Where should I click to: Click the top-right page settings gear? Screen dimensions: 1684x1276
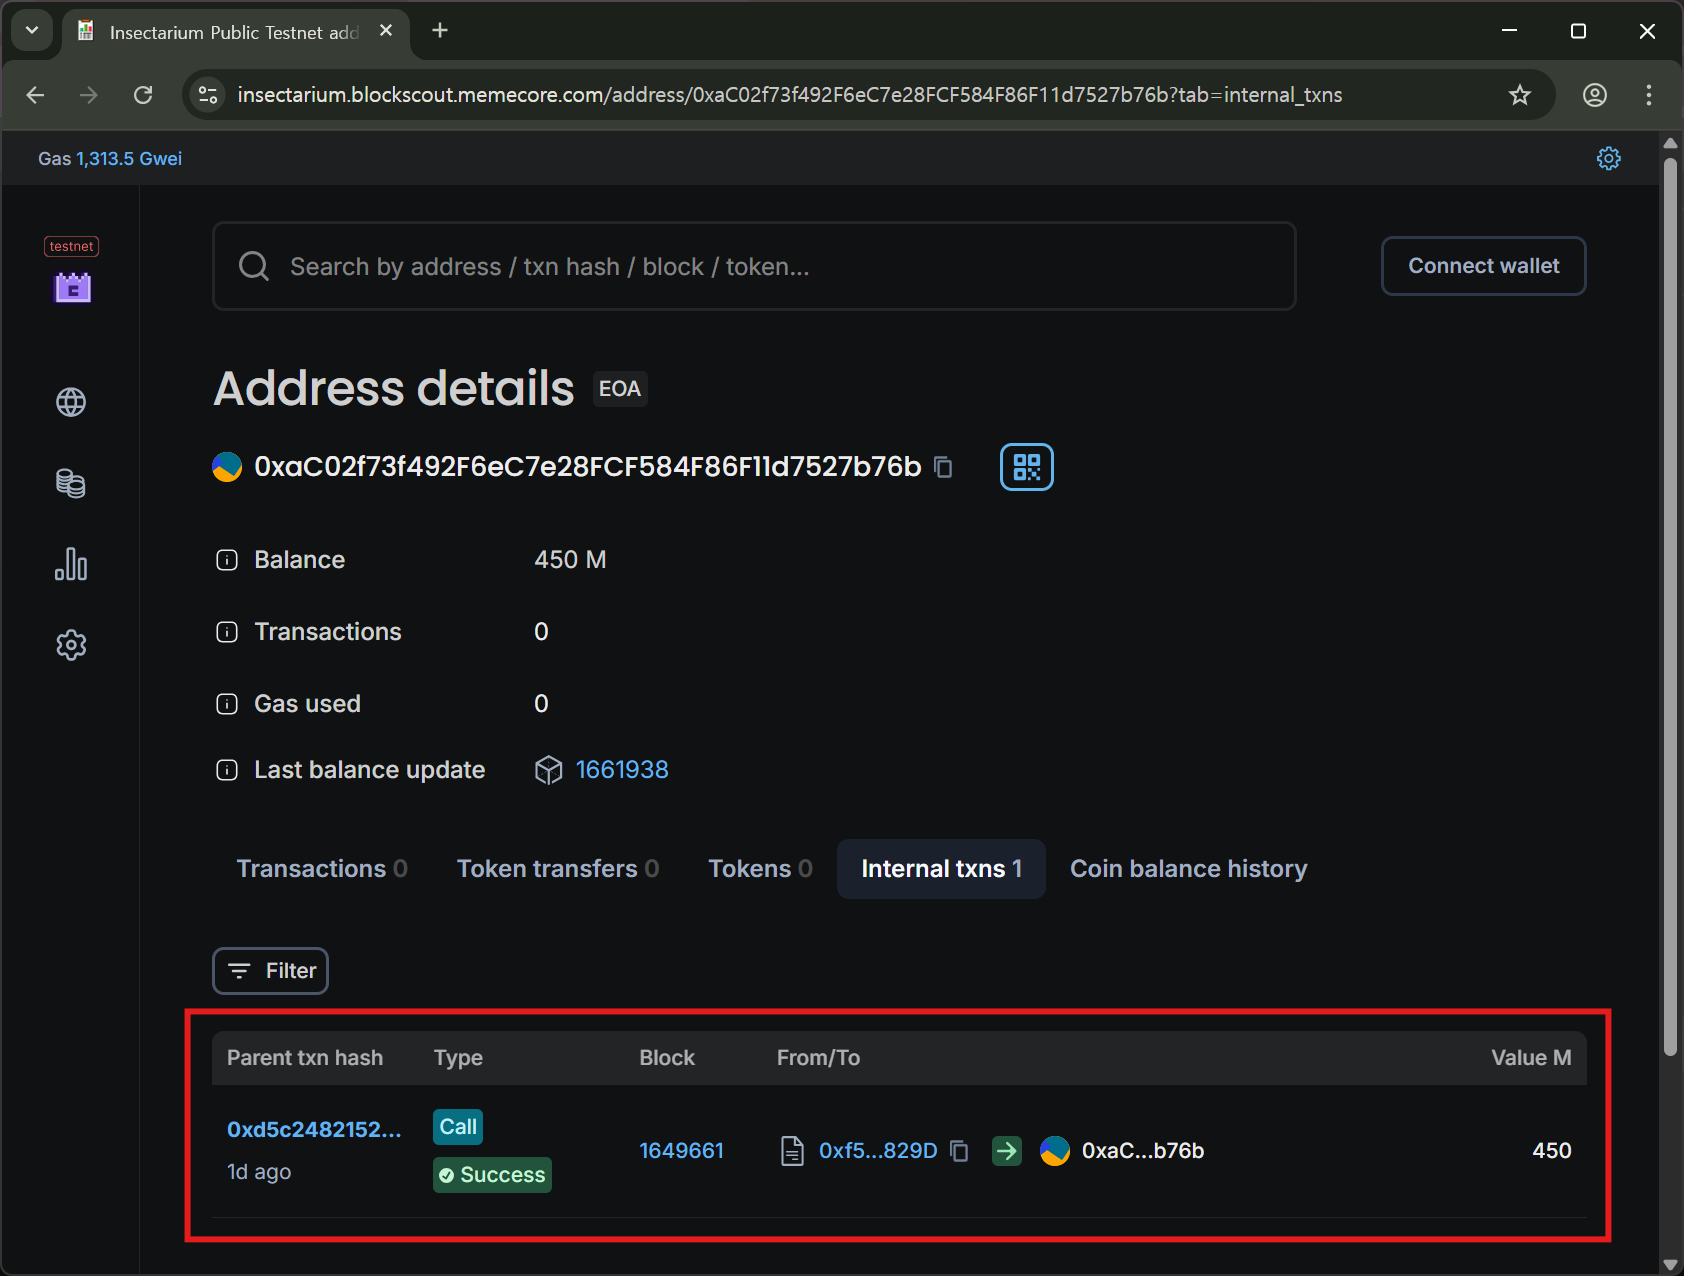click(1608, 159)
